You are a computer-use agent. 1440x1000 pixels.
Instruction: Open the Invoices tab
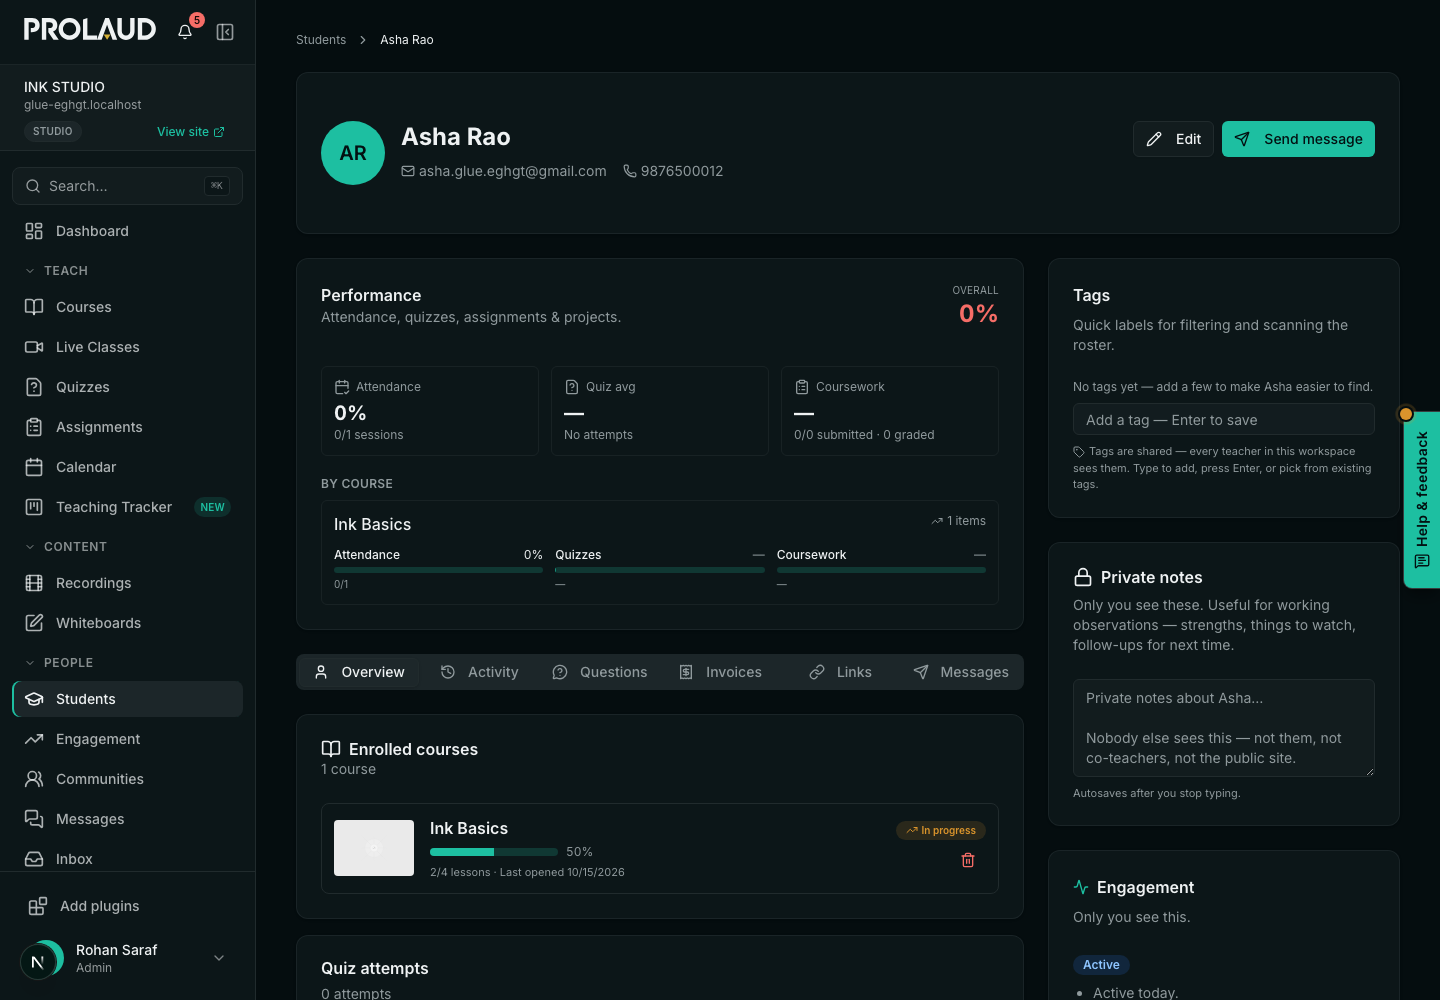pyautogui.click(x=720, y=672)
